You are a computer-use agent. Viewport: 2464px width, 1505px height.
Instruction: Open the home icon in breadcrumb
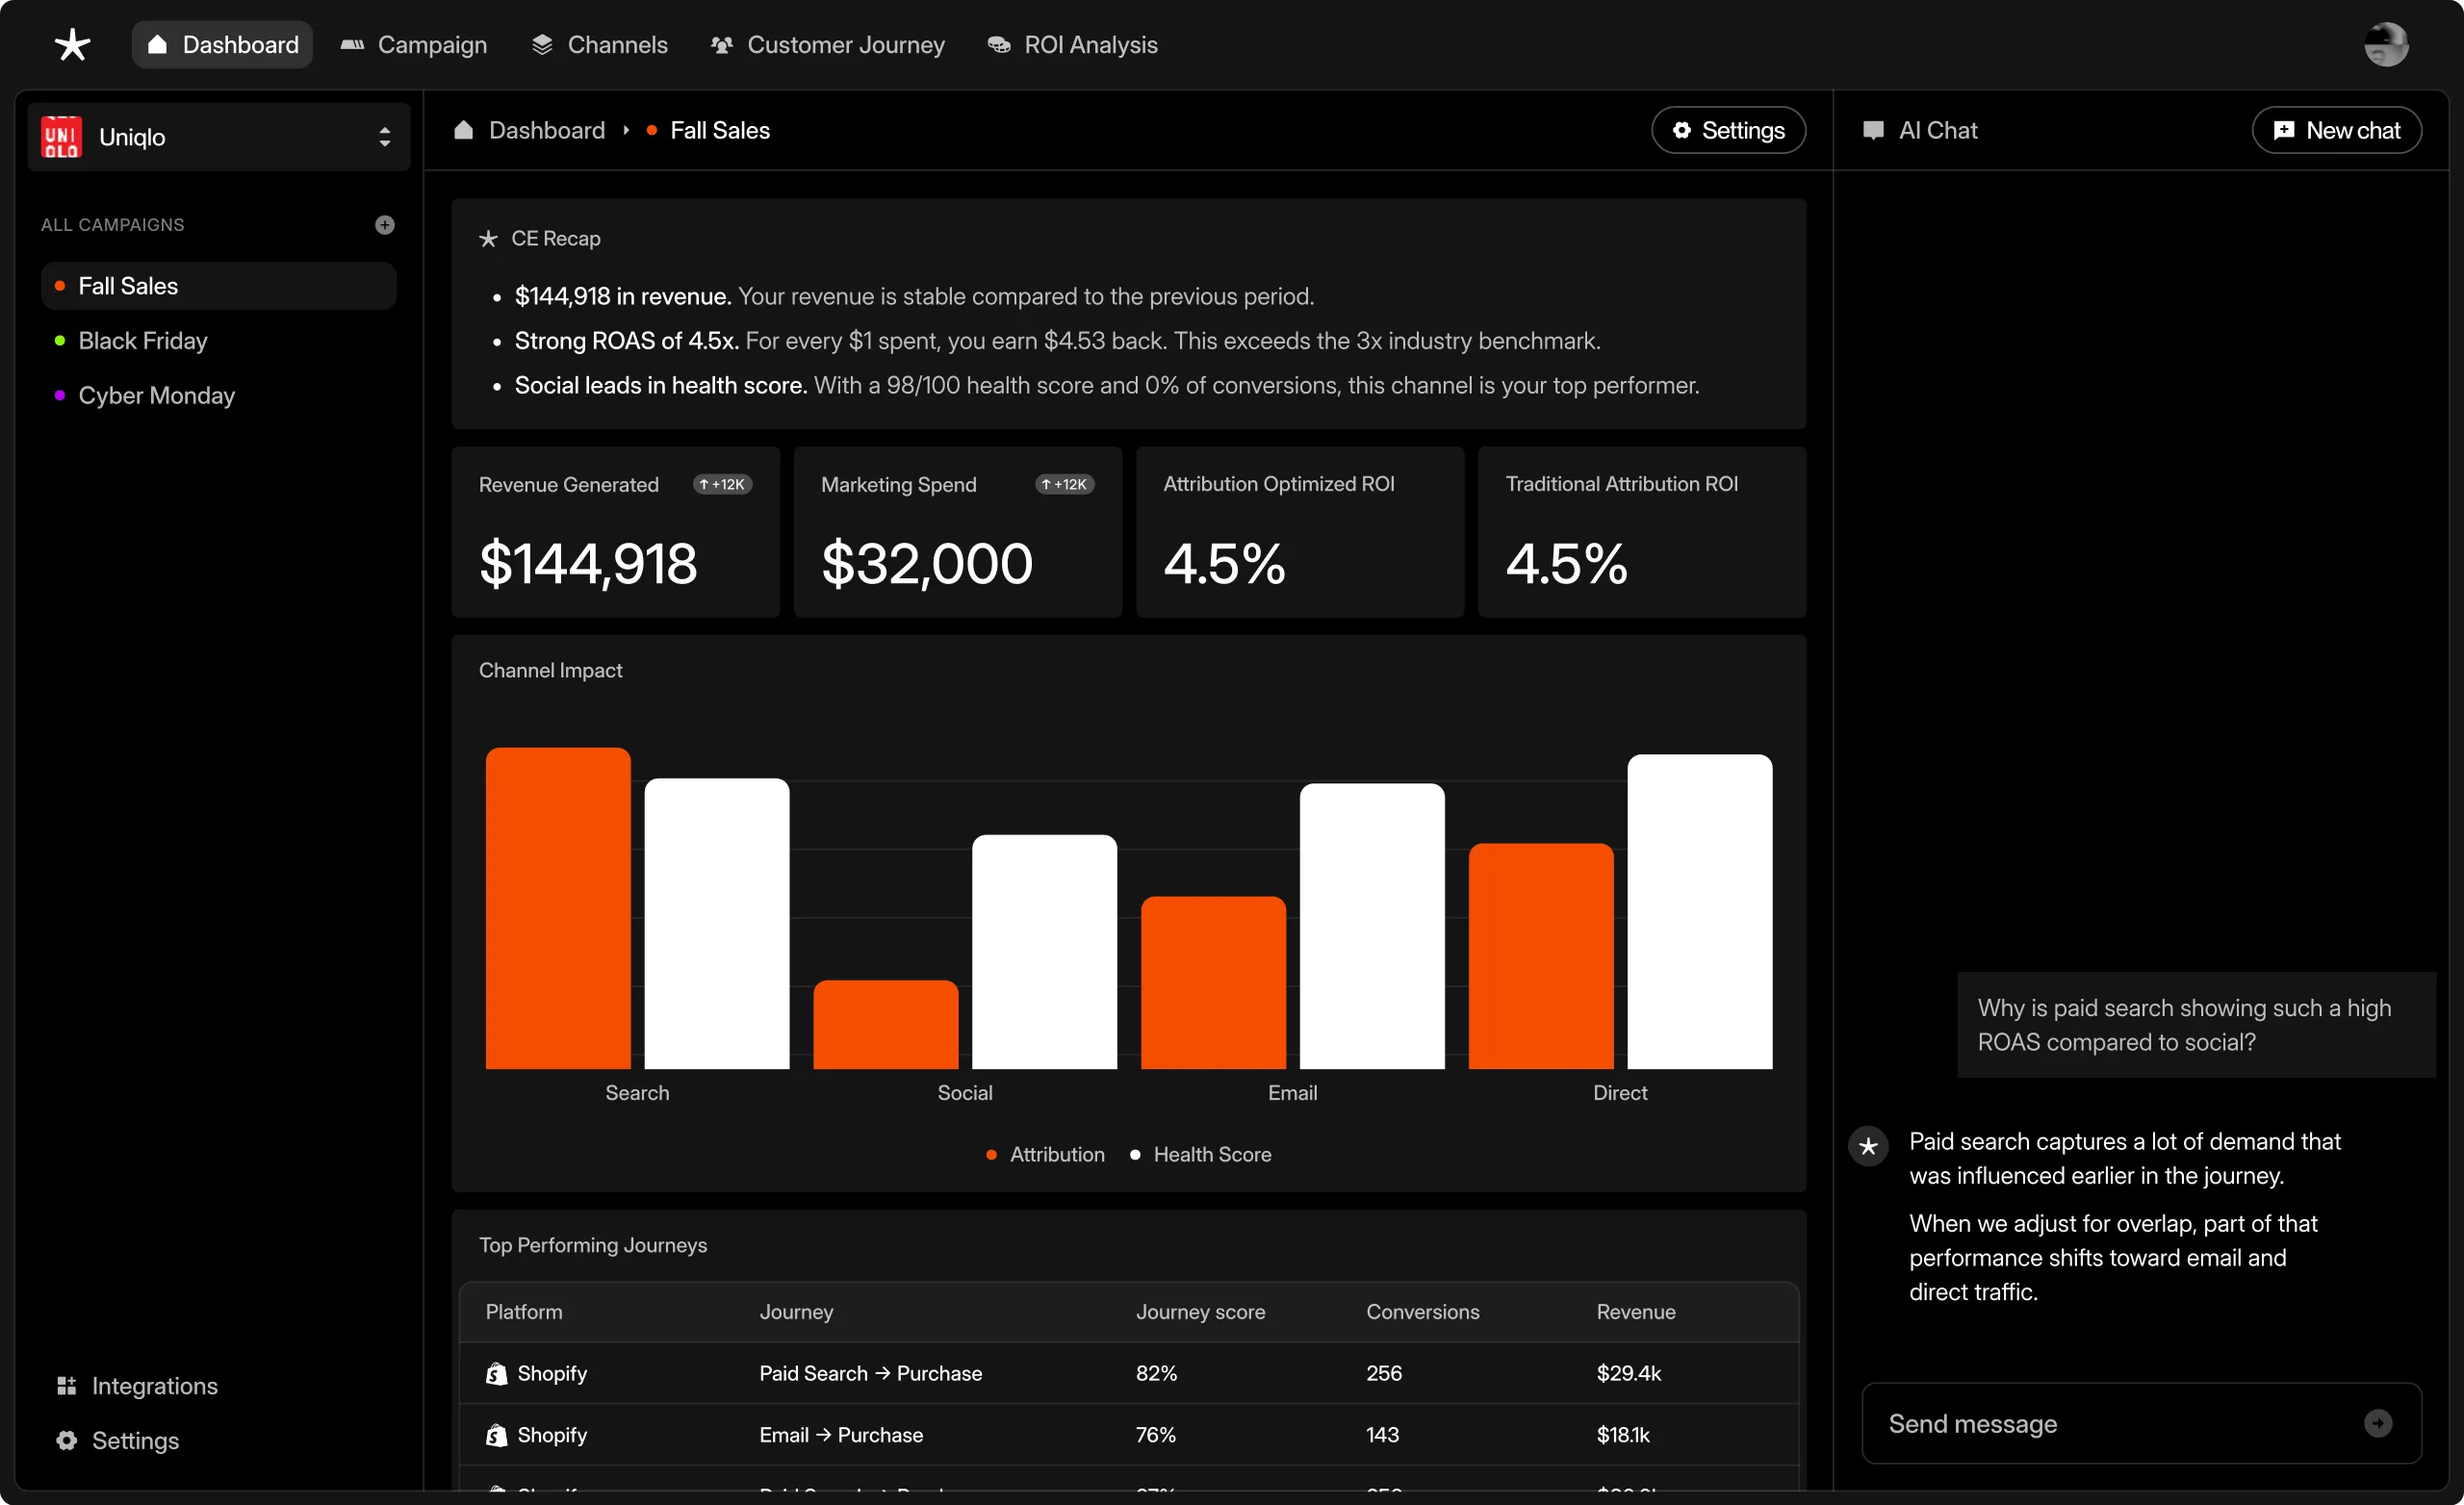(463, 130)
